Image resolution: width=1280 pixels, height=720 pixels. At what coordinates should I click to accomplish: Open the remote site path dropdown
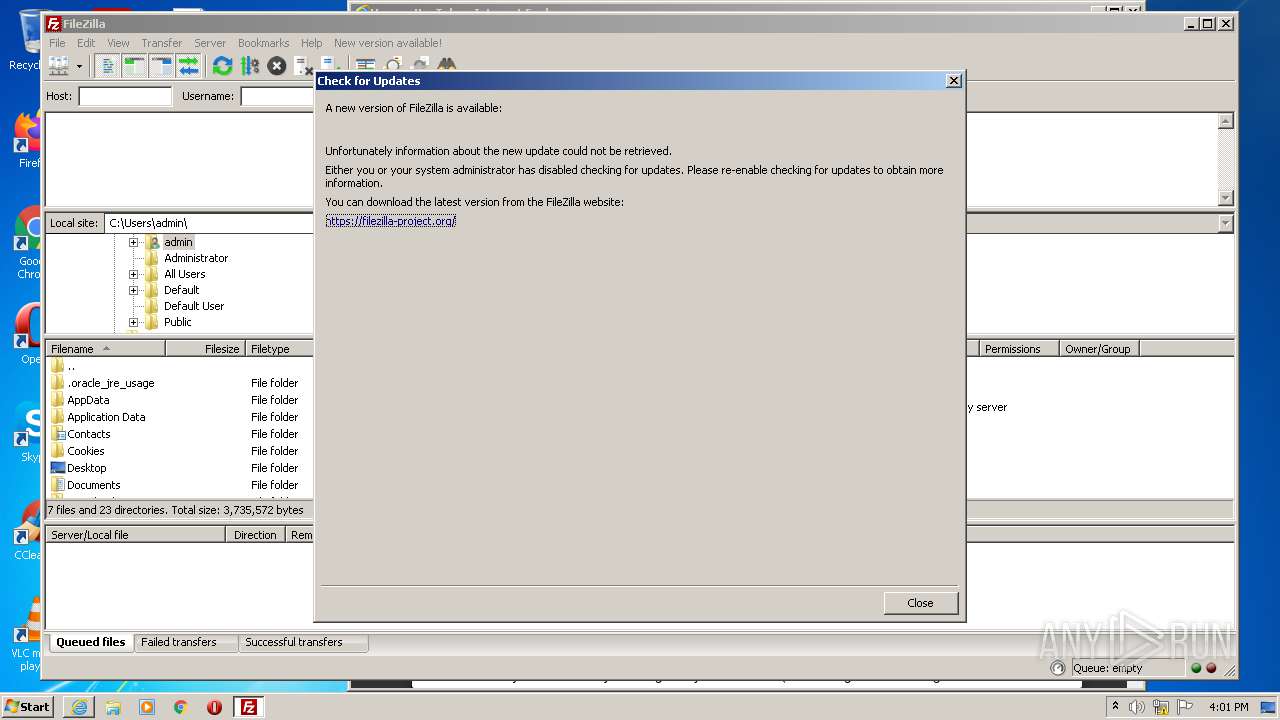(x=1226, y=224)
